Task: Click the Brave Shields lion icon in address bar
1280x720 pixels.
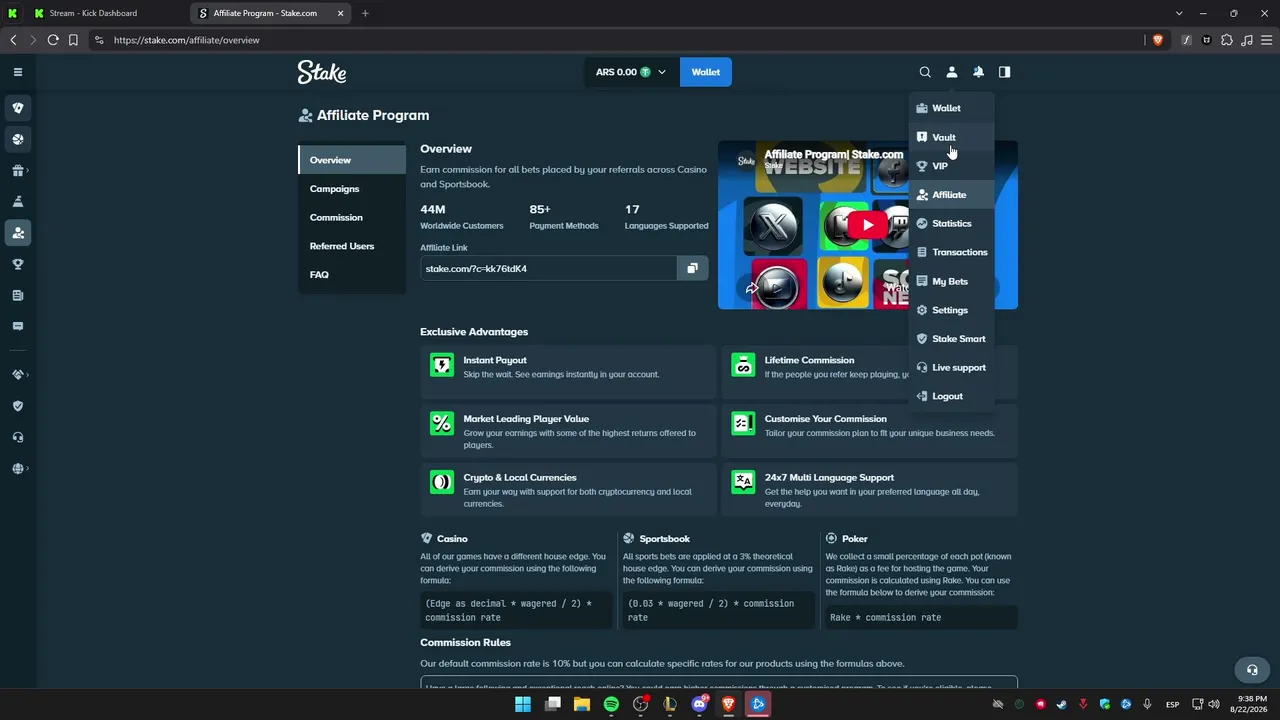Action: click(1158, 40)
